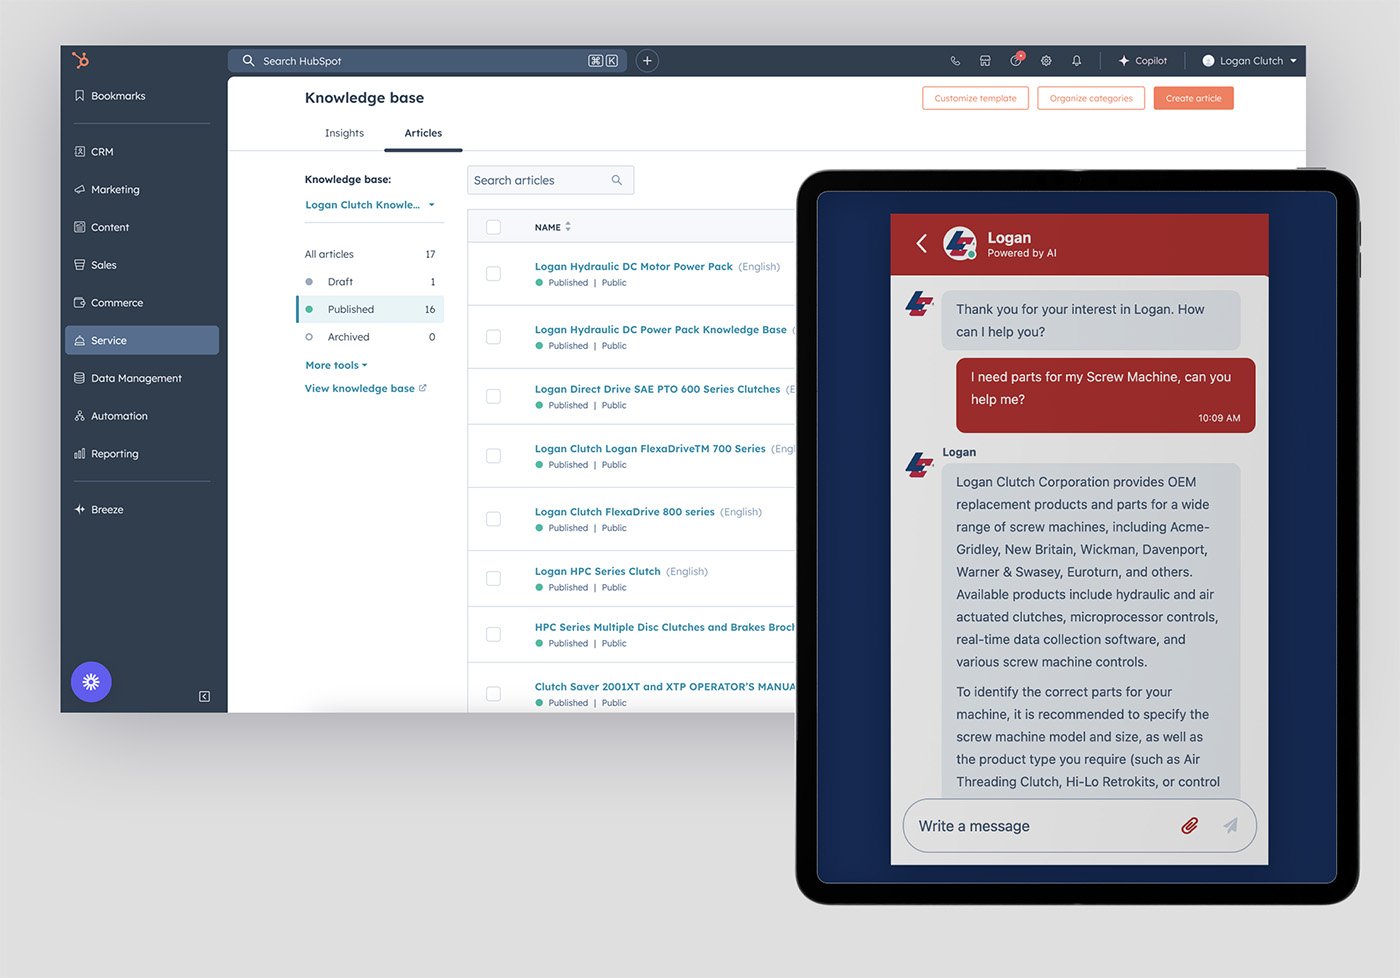
Task: Open Logan Clutch FlexaDrive 800 series article
Action: click(x=624, y=512)
